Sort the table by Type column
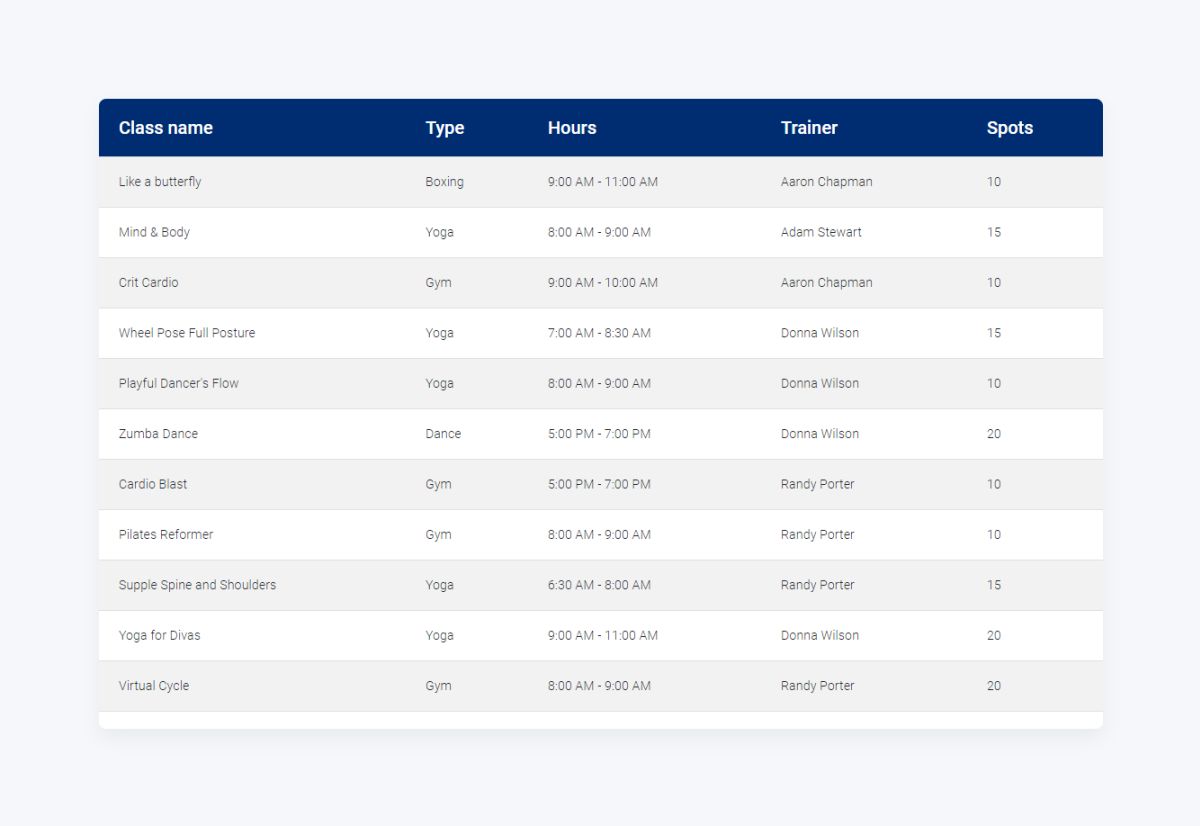 444,127
